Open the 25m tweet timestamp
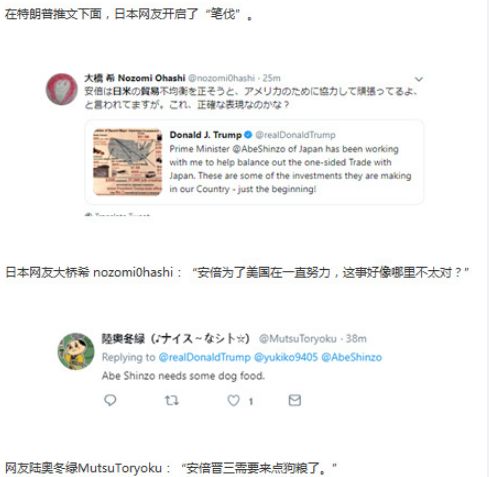Viewport: 489px width, 477px height. pos(271,78)
